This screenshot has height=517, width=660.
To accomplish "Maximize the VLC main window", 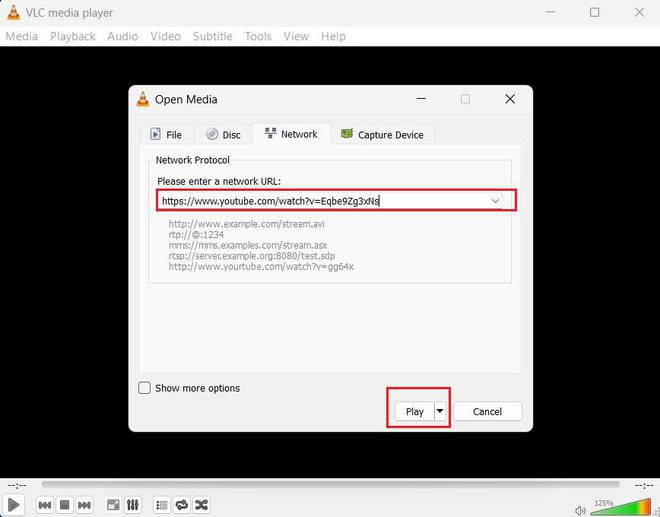I will coord(594,12).
